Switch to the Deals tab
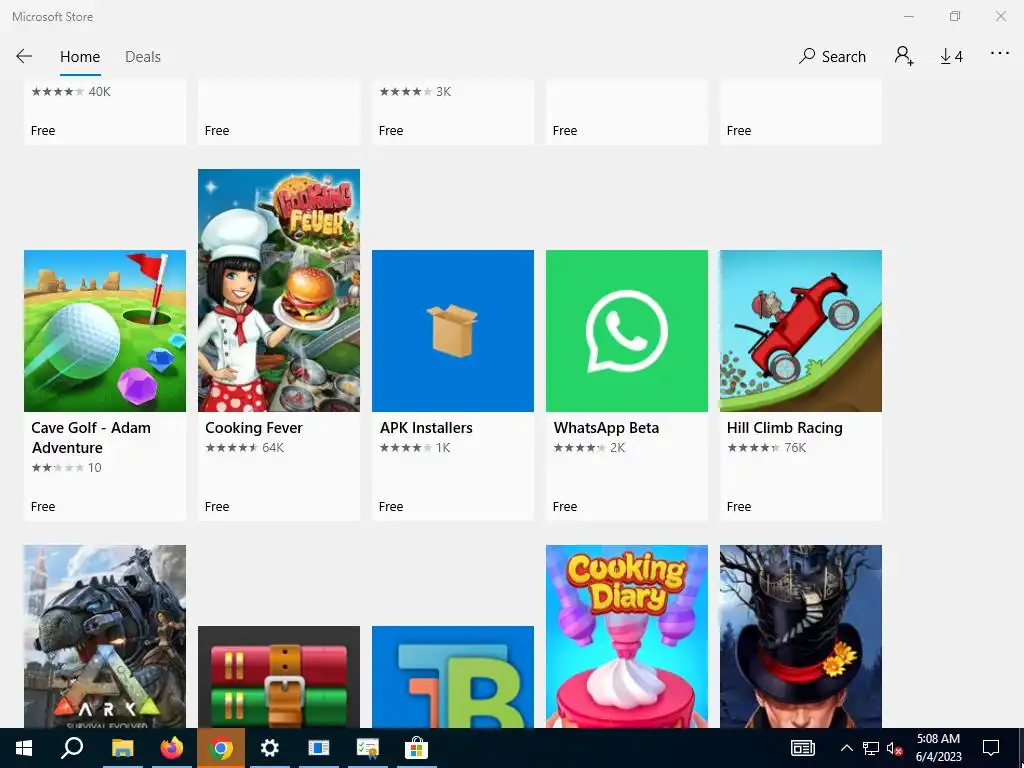The height and width of the screenshot is (768, 1024). coord(142,57)
